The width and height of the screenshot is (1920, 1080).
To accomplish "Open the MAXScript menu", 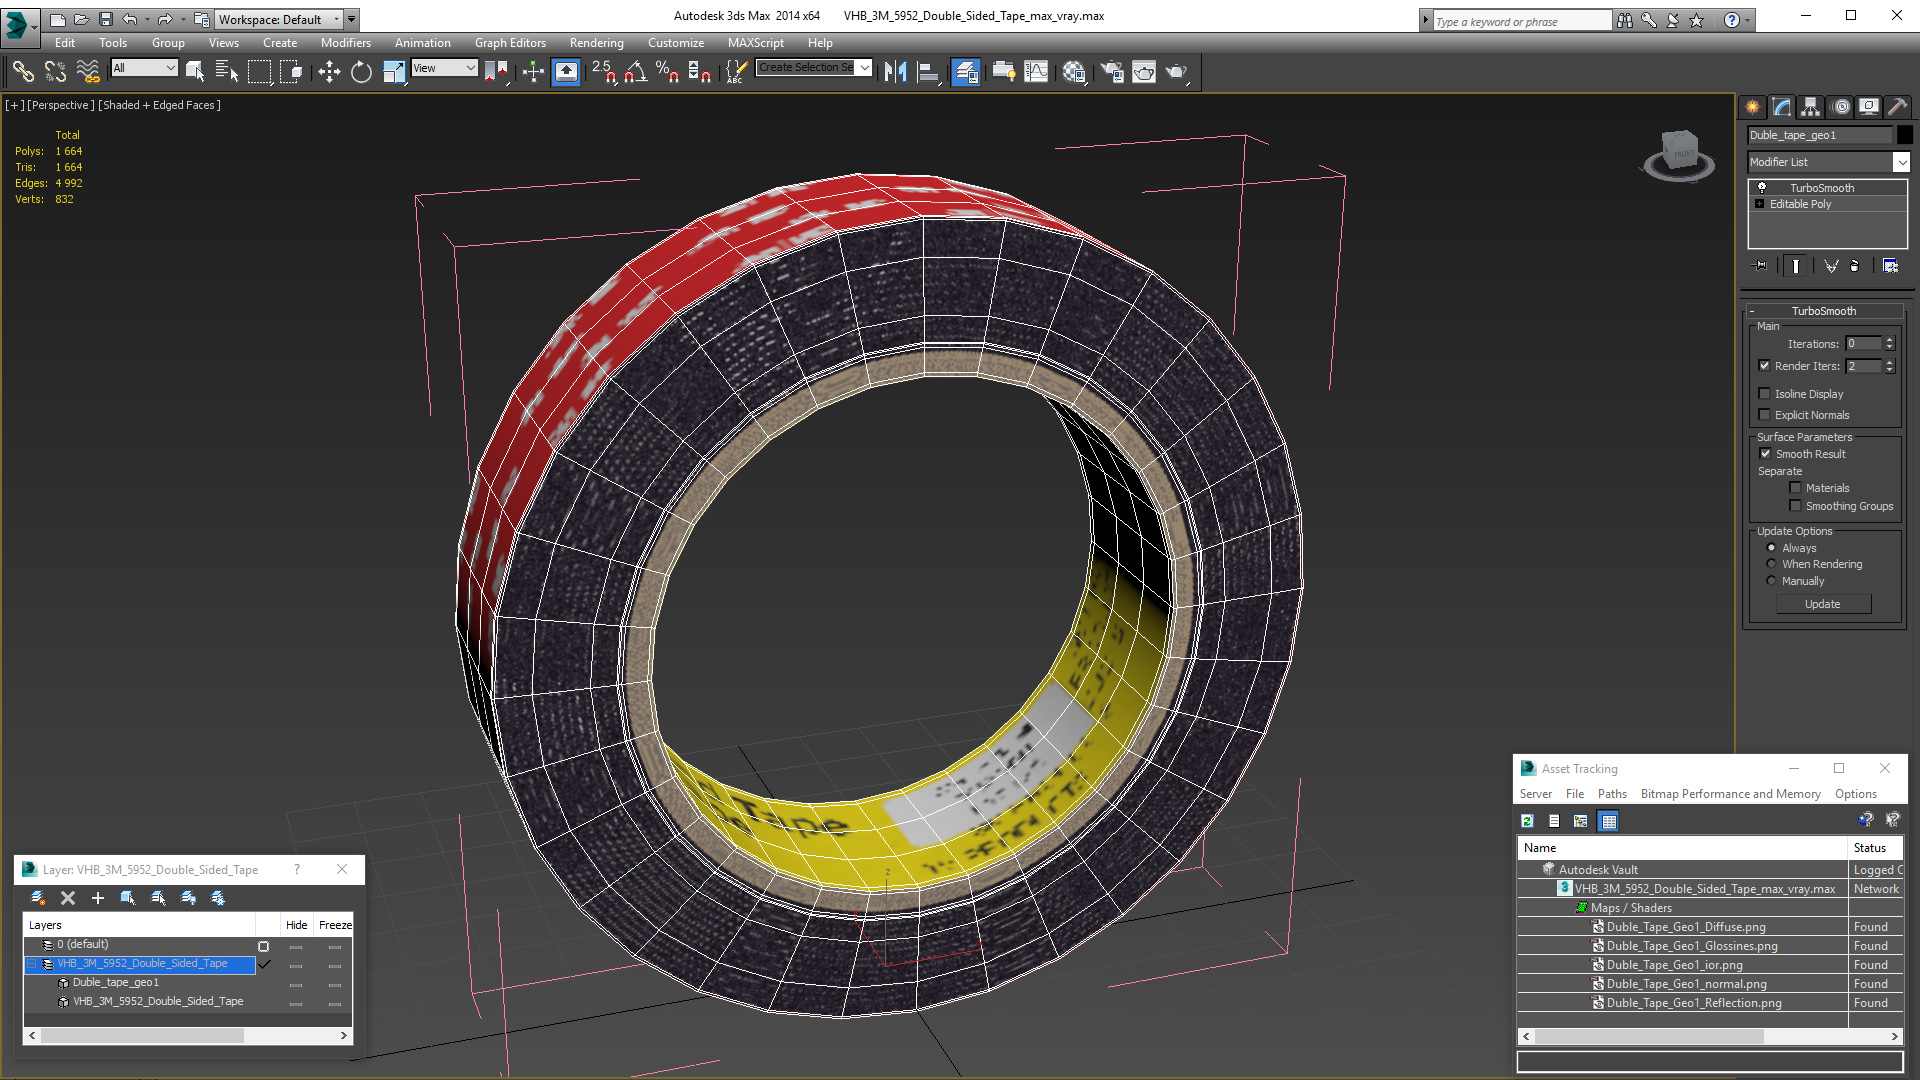I will tap(755, 43).
